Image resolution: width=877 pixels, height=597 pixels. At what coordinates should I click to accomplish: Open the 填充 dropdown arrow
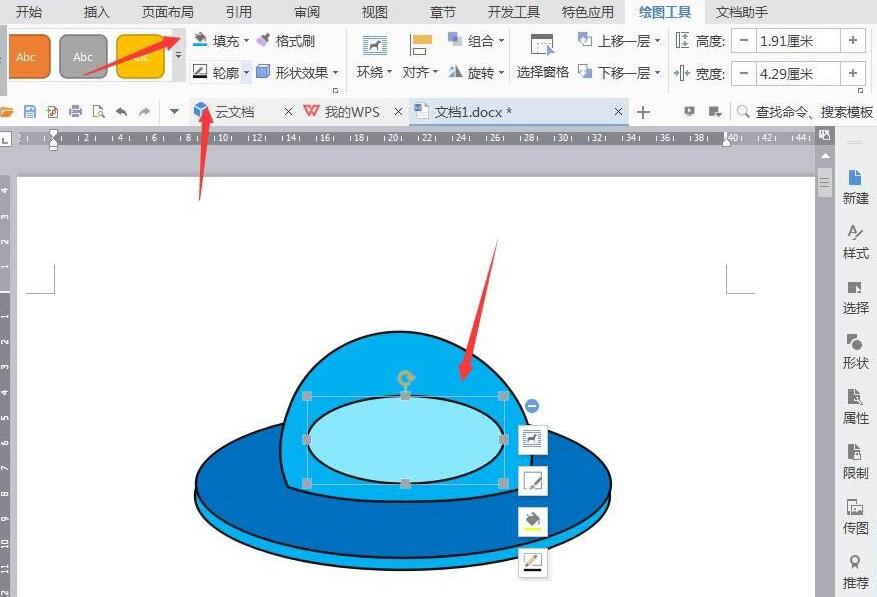coord(246,41)
